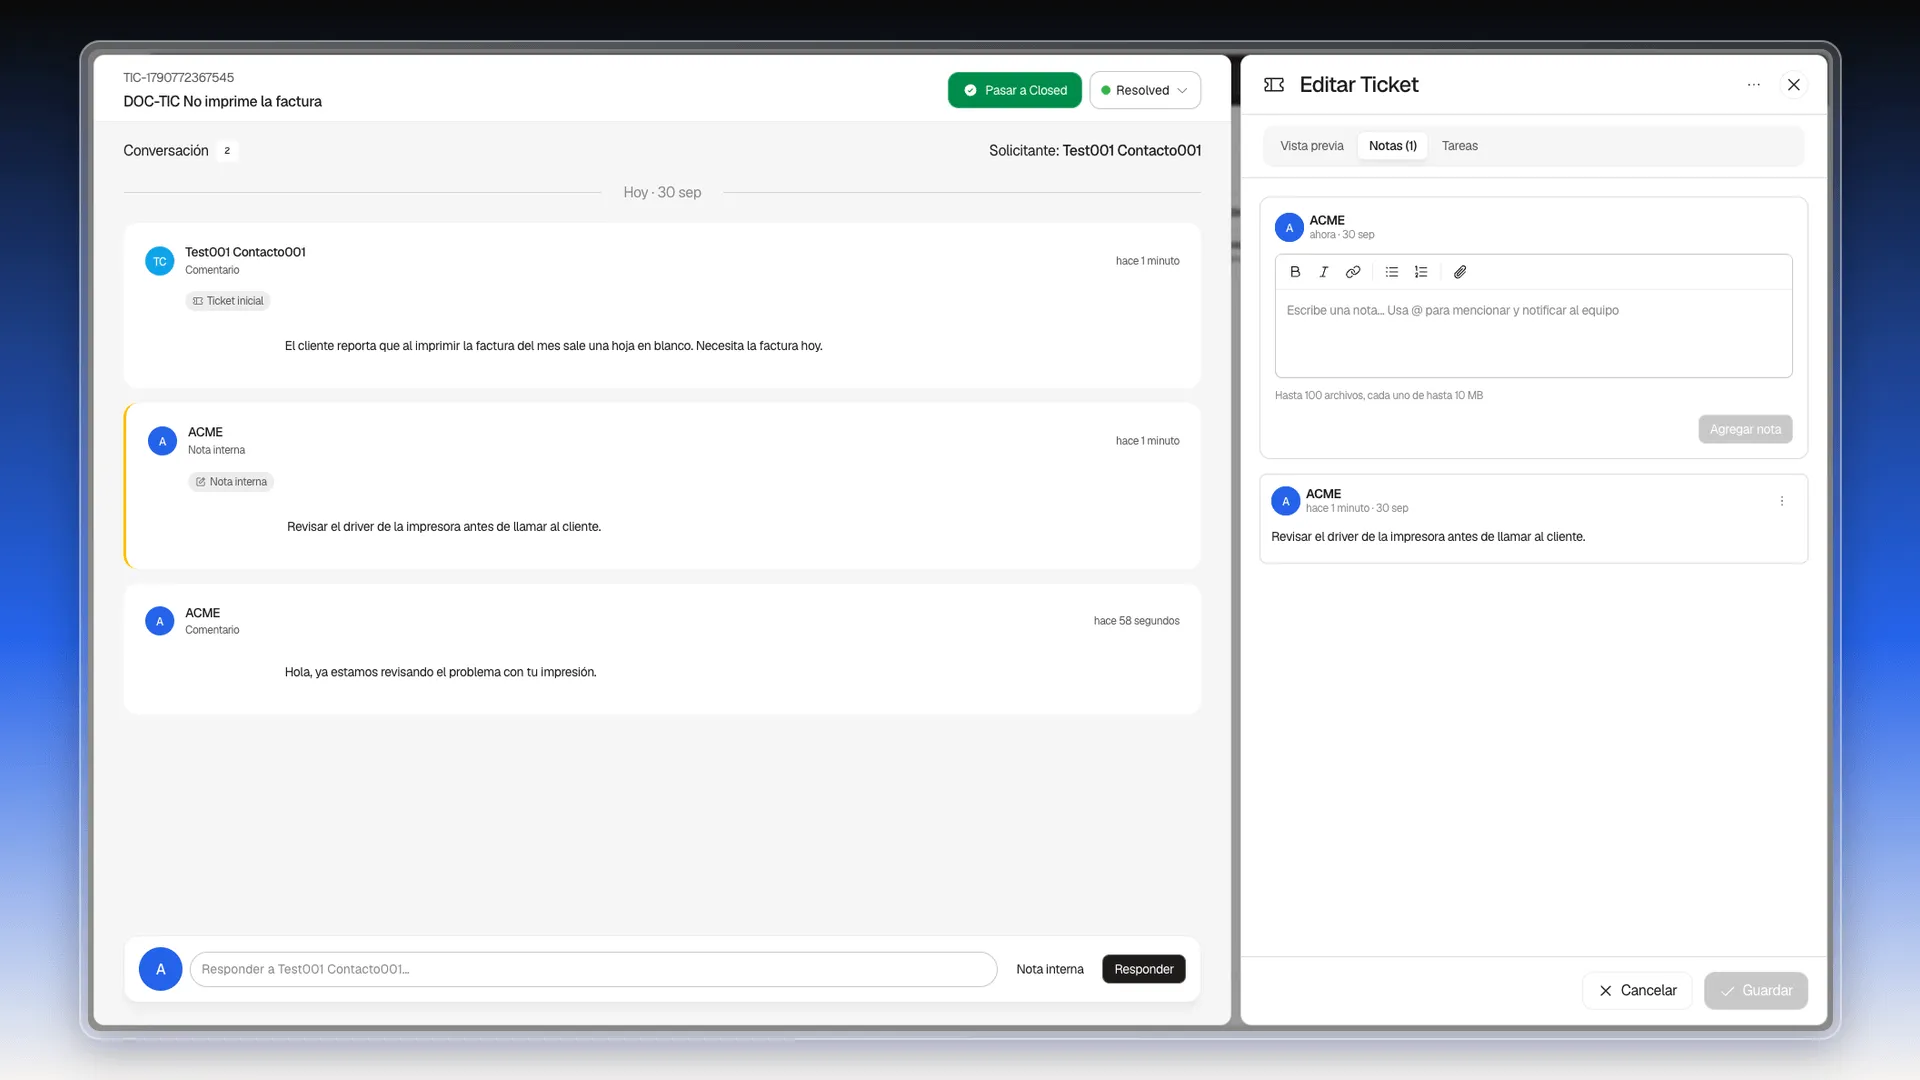This screenshot has width=1920, height=1080.
Task: Click the Nota interna tag on ACME message
Action: coord(231,482)
